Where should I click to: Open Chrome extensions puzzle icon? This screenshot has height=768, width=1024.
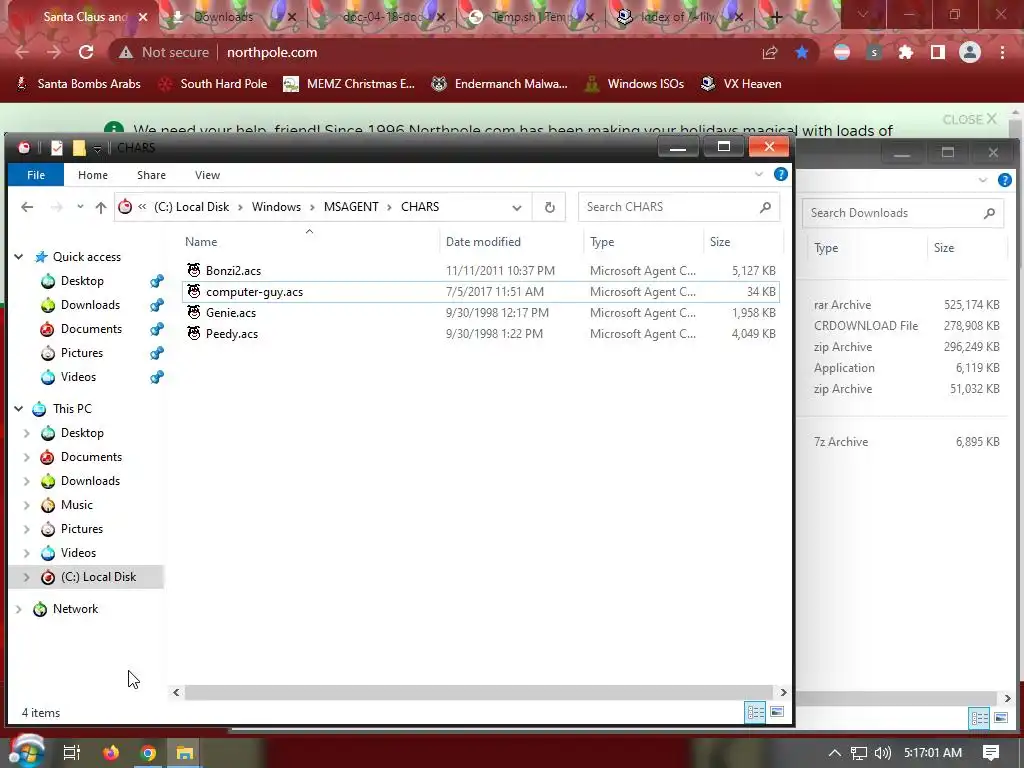[906, 52]
